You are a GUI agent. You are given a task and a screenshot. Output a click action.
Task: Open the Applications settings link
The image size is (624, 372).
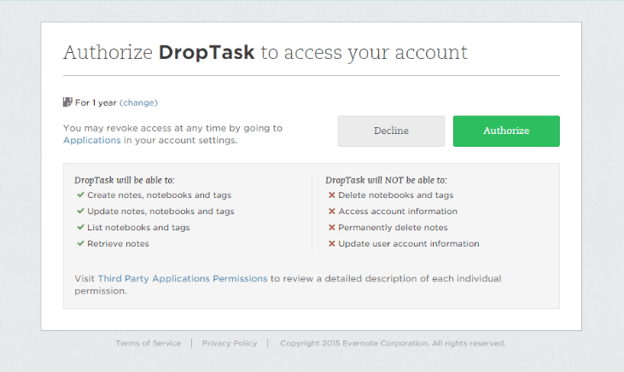[92, 140]
